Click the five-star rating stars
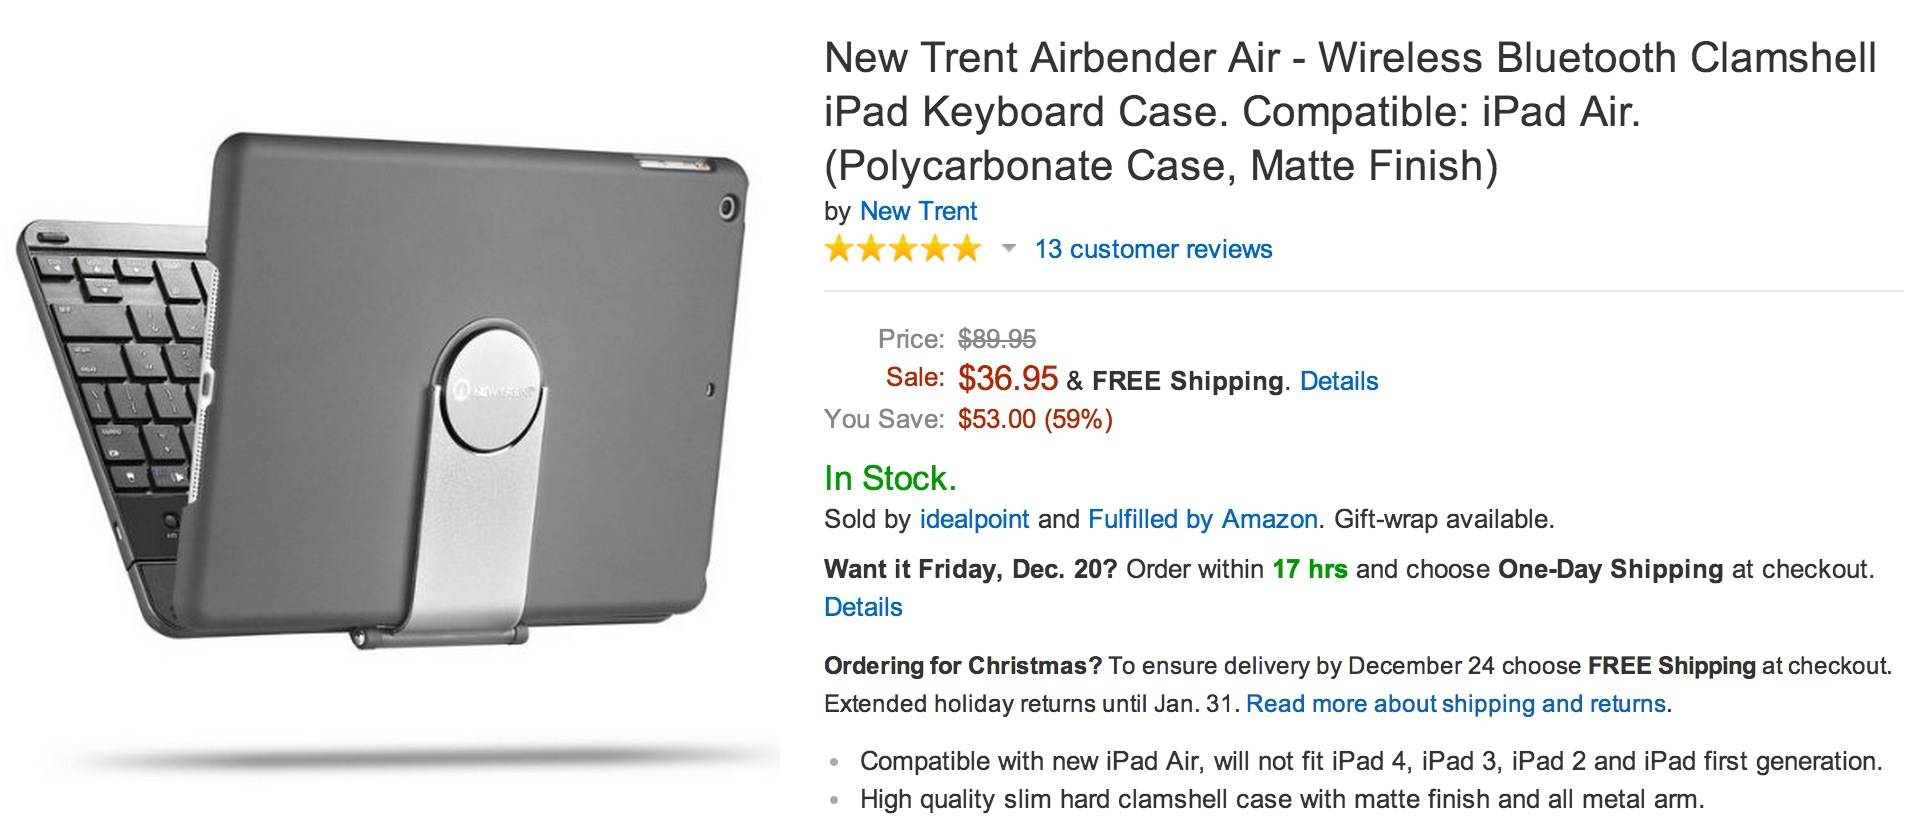1922x816 pixels. tap(901, 248)
